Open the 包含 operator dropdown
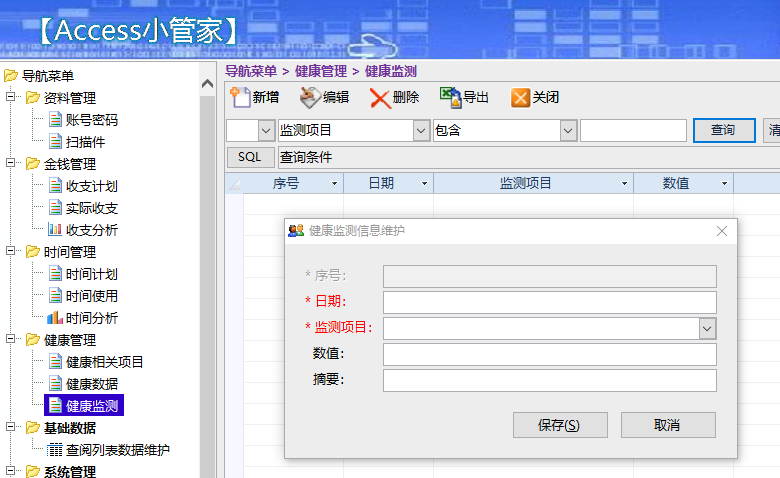Image resolution: width=780 pixels, height=478 pixels. pyautogui.click(x=568, y=130)
